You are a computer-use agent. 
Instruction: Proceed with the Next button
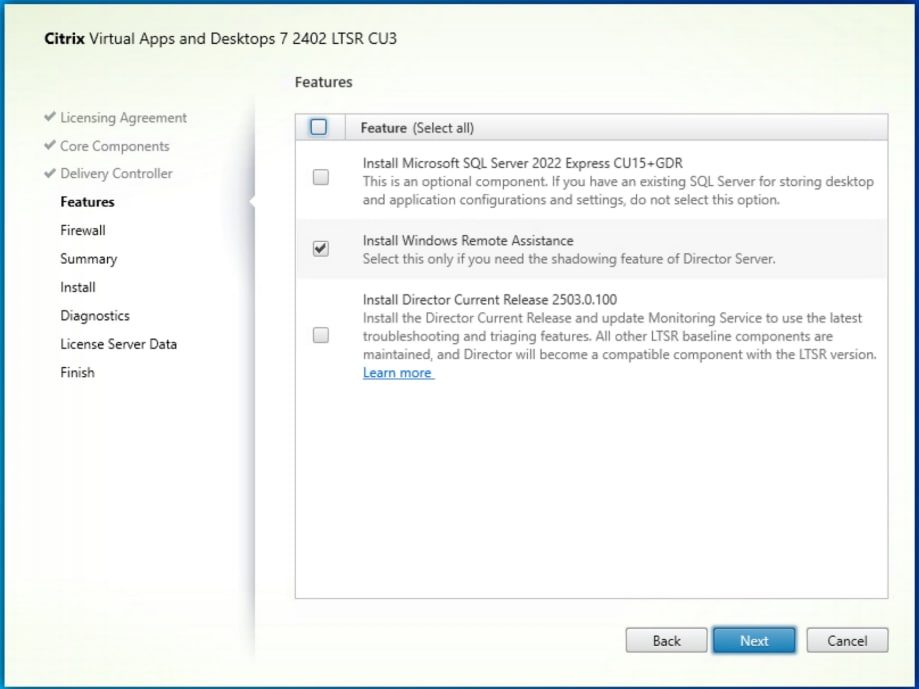coord(754,640)
